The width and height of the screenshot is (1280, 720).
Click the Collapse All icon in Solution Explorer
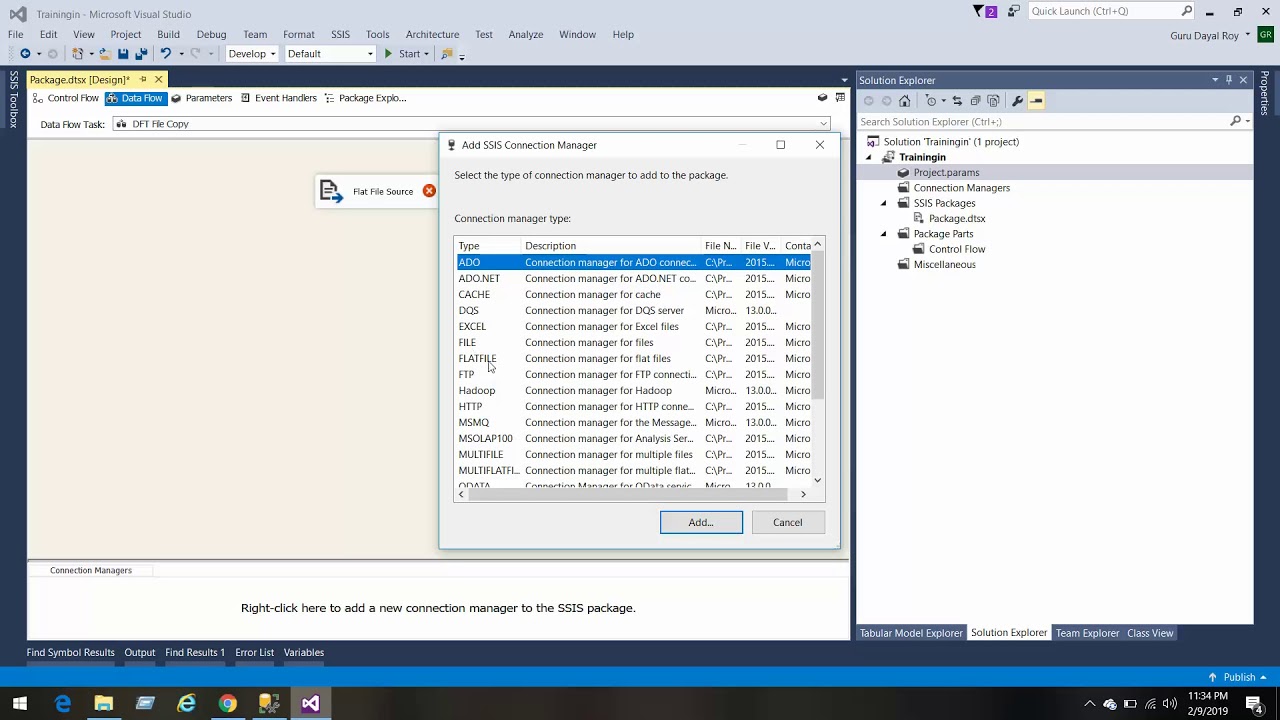pyautogui.click(x=975, y=101)
